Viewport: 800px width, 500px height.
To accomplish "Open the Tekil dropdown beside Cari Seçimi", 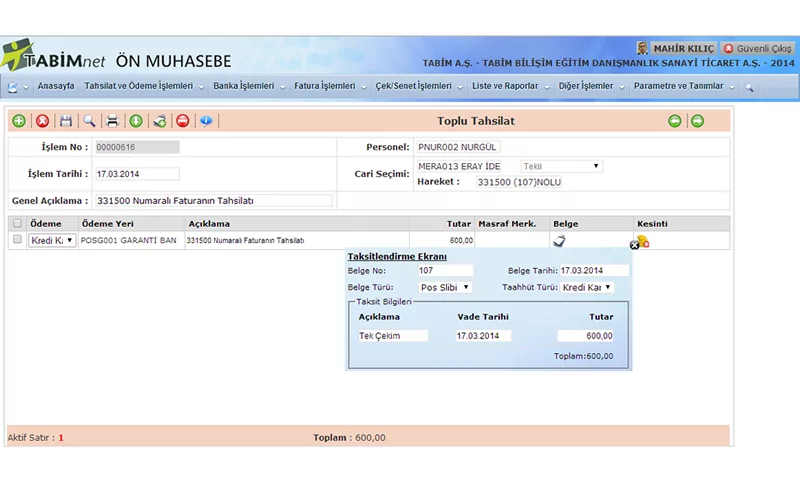I will [561, 166].
